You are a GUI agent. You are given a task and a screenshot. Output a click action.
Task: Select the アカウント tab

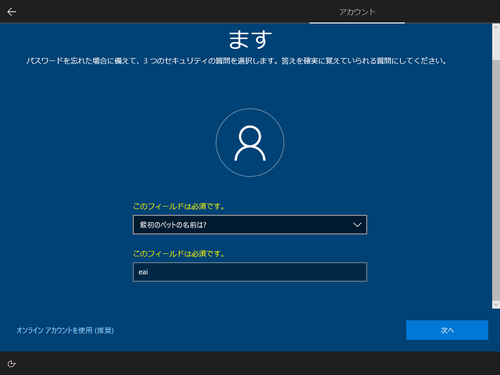[357, 12]
